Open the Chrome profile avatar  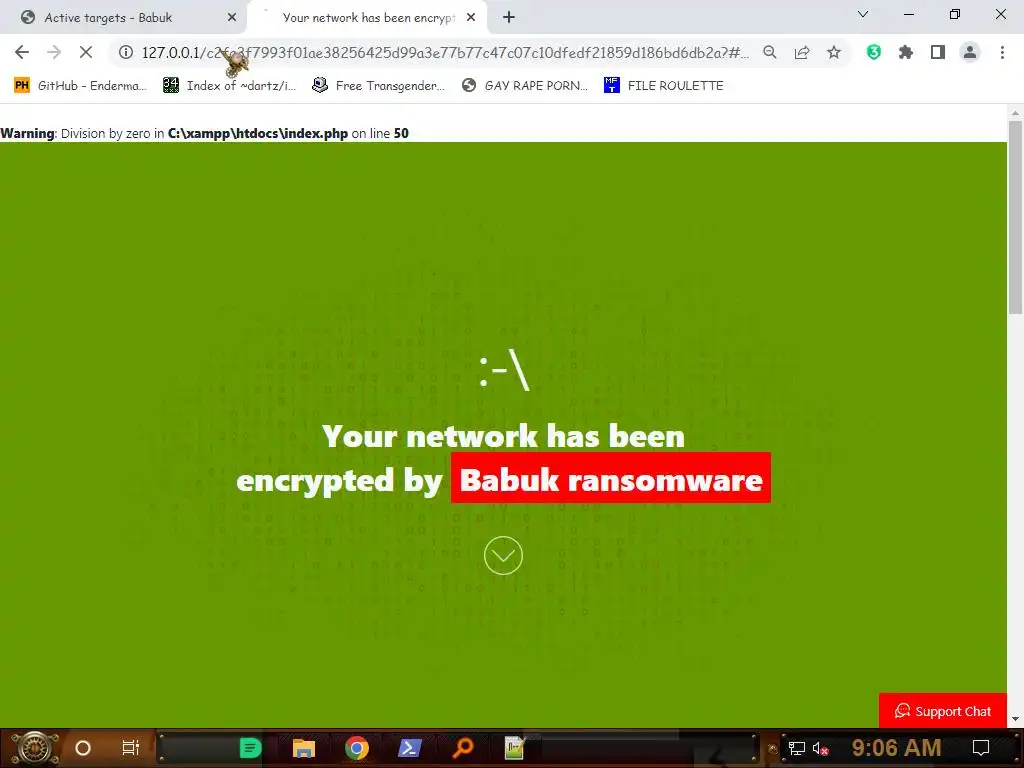(x=970, y=53)
